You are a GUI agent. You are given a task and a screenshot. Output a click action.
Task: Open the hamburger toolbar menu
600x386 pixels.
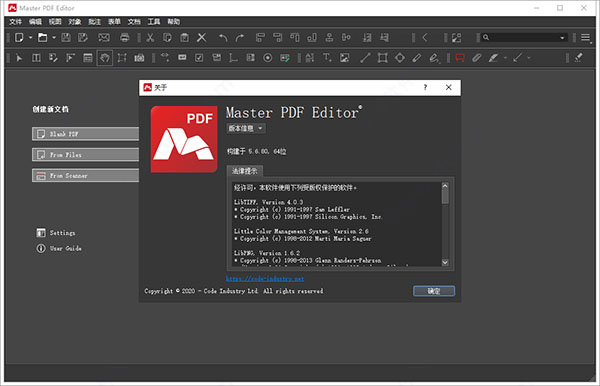[585, 37]
